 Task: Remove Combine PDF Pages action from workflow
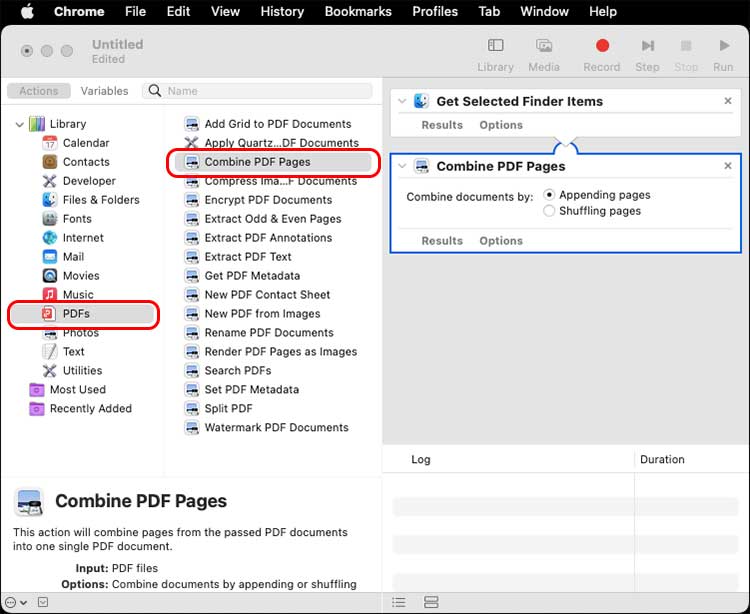[728, 165]
